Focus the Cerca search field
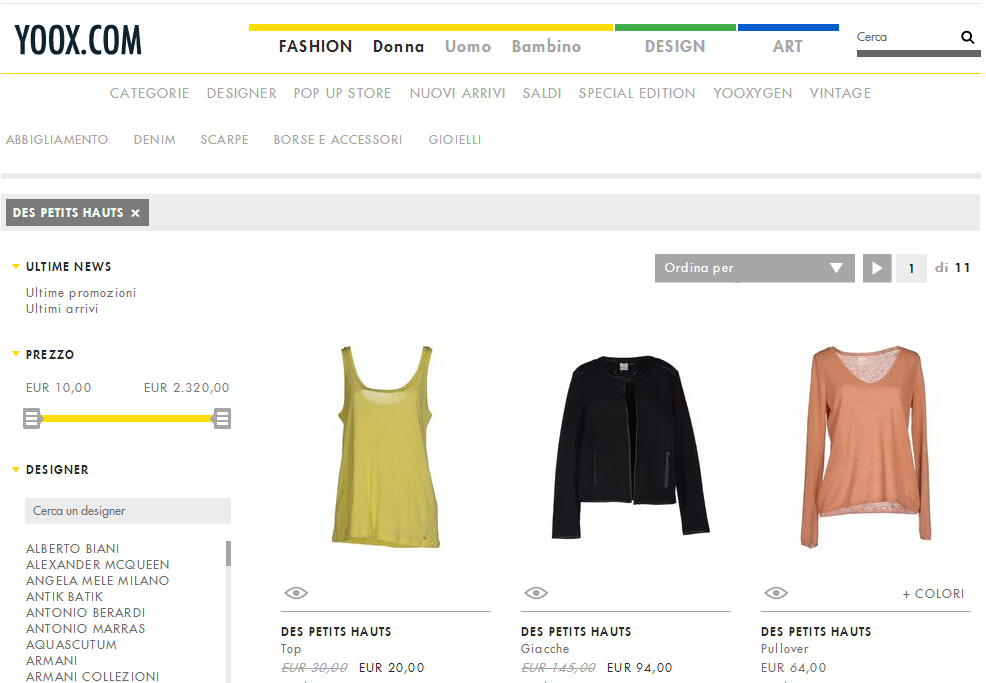986x683 pixels. [907, 38]
